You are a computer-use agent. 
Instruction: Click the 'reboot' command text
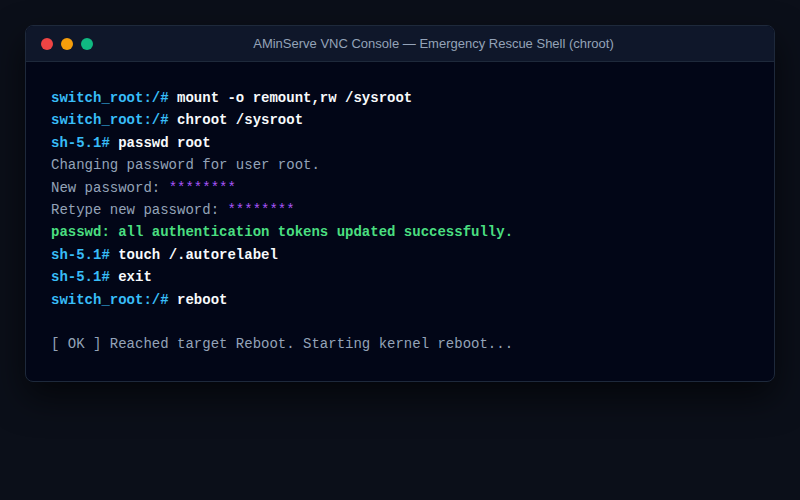point(202,299)
